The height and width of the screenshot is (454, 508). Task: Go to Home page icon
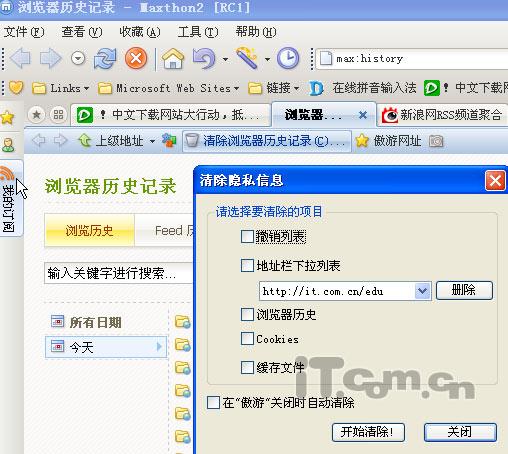(173, 58)
